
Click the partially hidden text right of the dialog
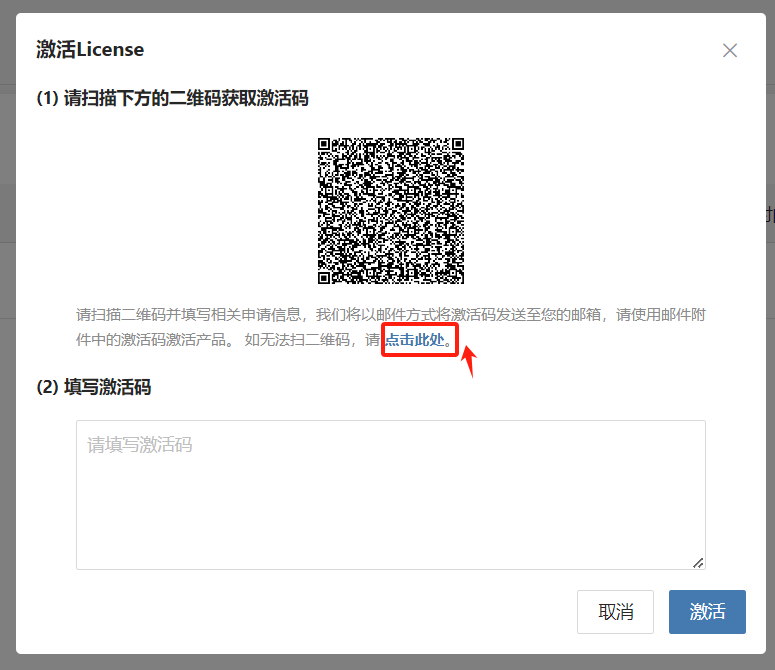(771, 215)
